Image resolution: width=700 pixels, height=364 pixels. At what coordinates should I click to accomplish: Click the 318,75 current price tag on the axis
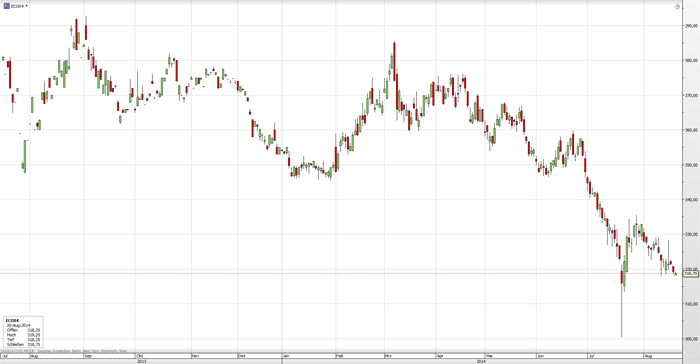pos(691,273)
